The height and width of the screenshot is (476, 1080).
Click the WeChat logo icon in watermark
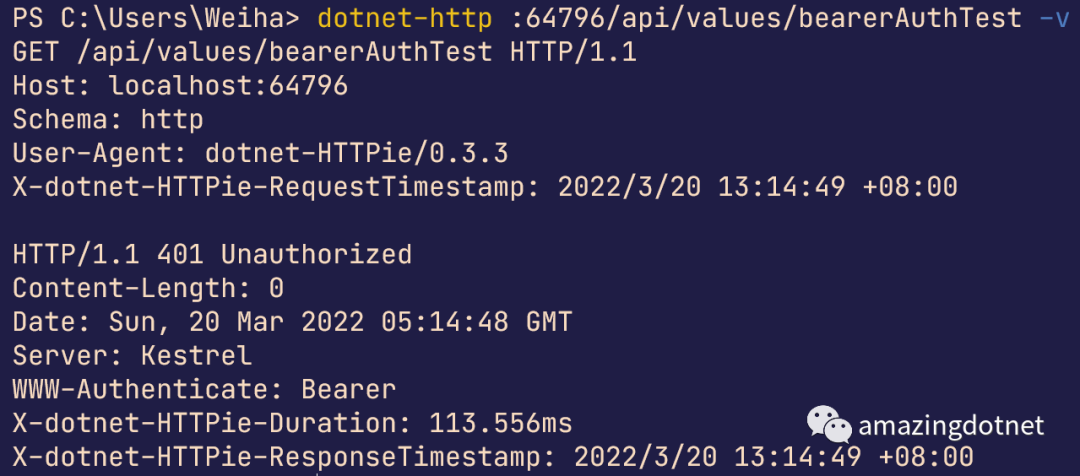829,424
